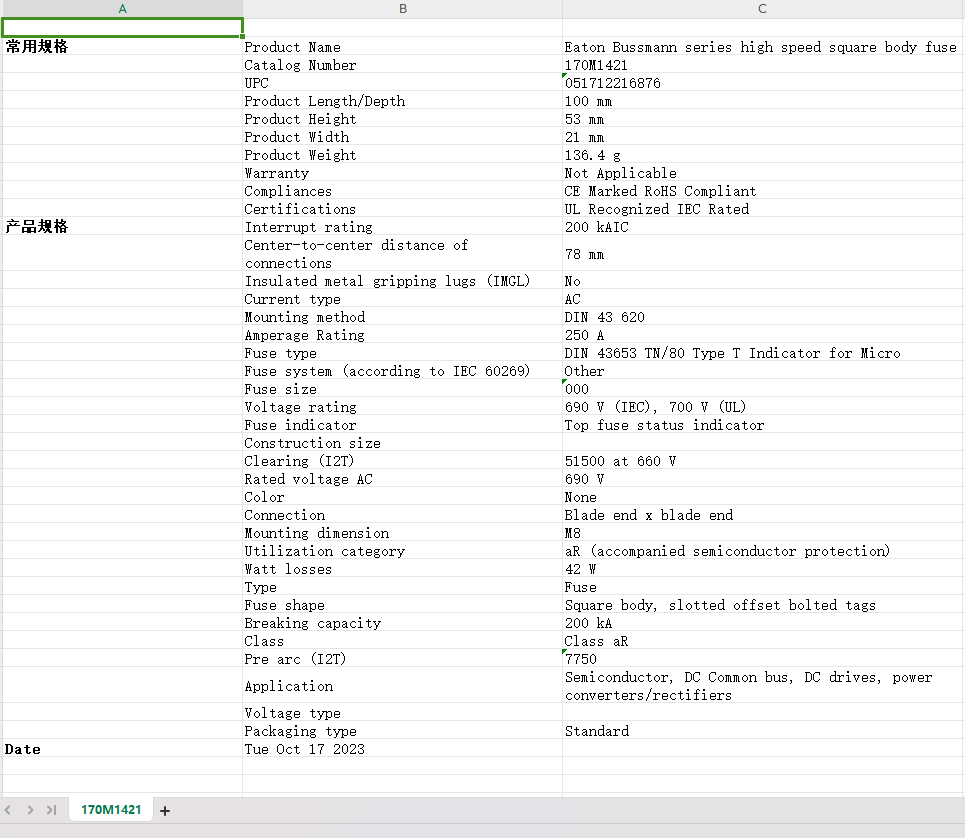Select the 'Rated voltage AC' cell
965x838 pixels.
[402, 479]
